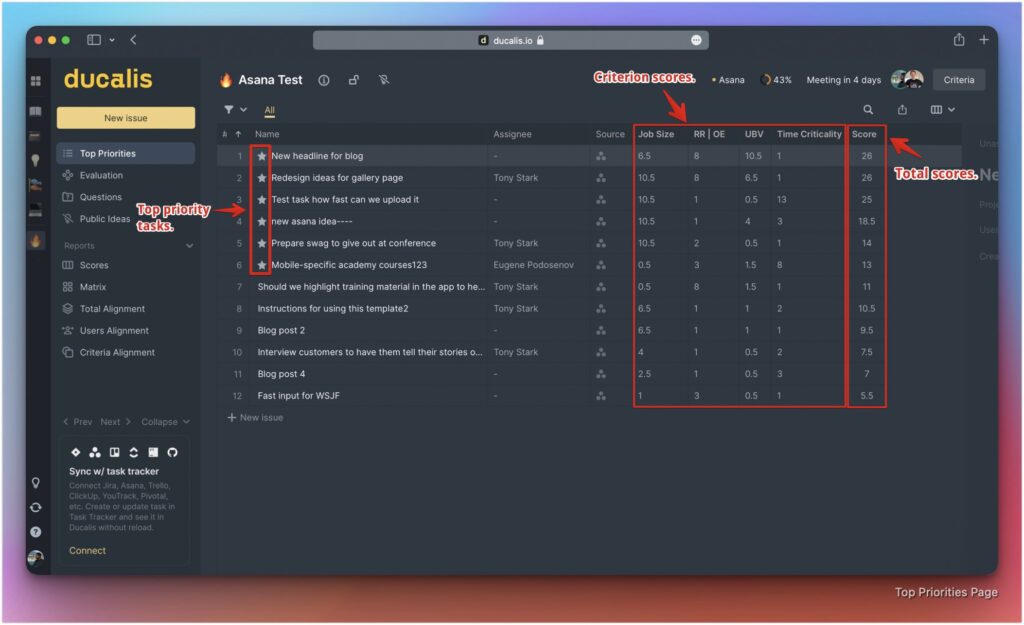Toggle star on Redesign ideas for gallery page
Screen dimensions: 1024x625
pyautogui.click(x=262, y=178)
